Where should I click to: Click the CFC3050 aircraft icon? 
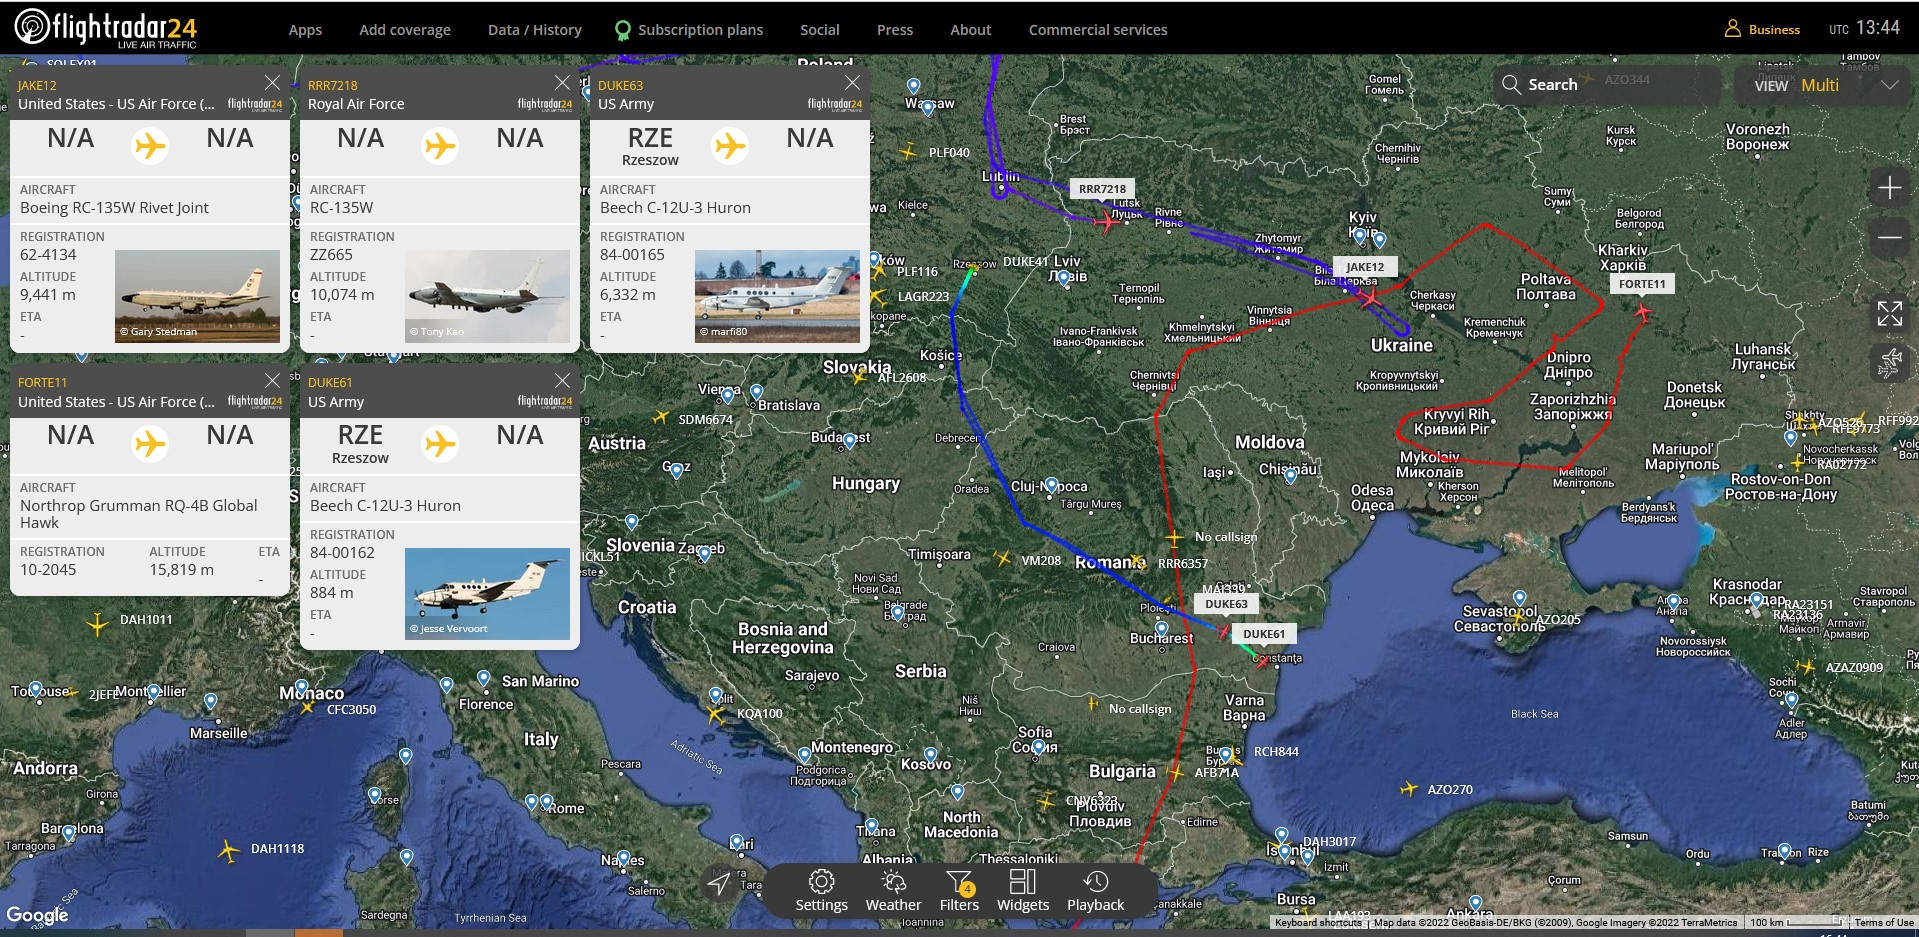(307, 707)
